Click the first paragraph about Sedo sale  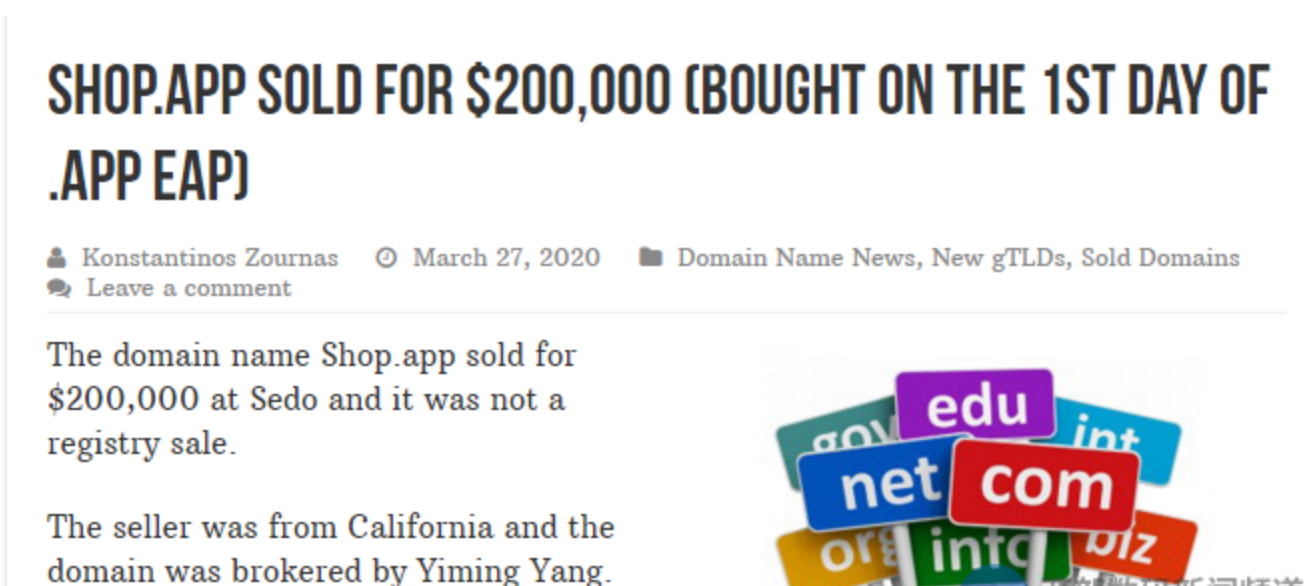pyautogui.click(x=312, y=399)
